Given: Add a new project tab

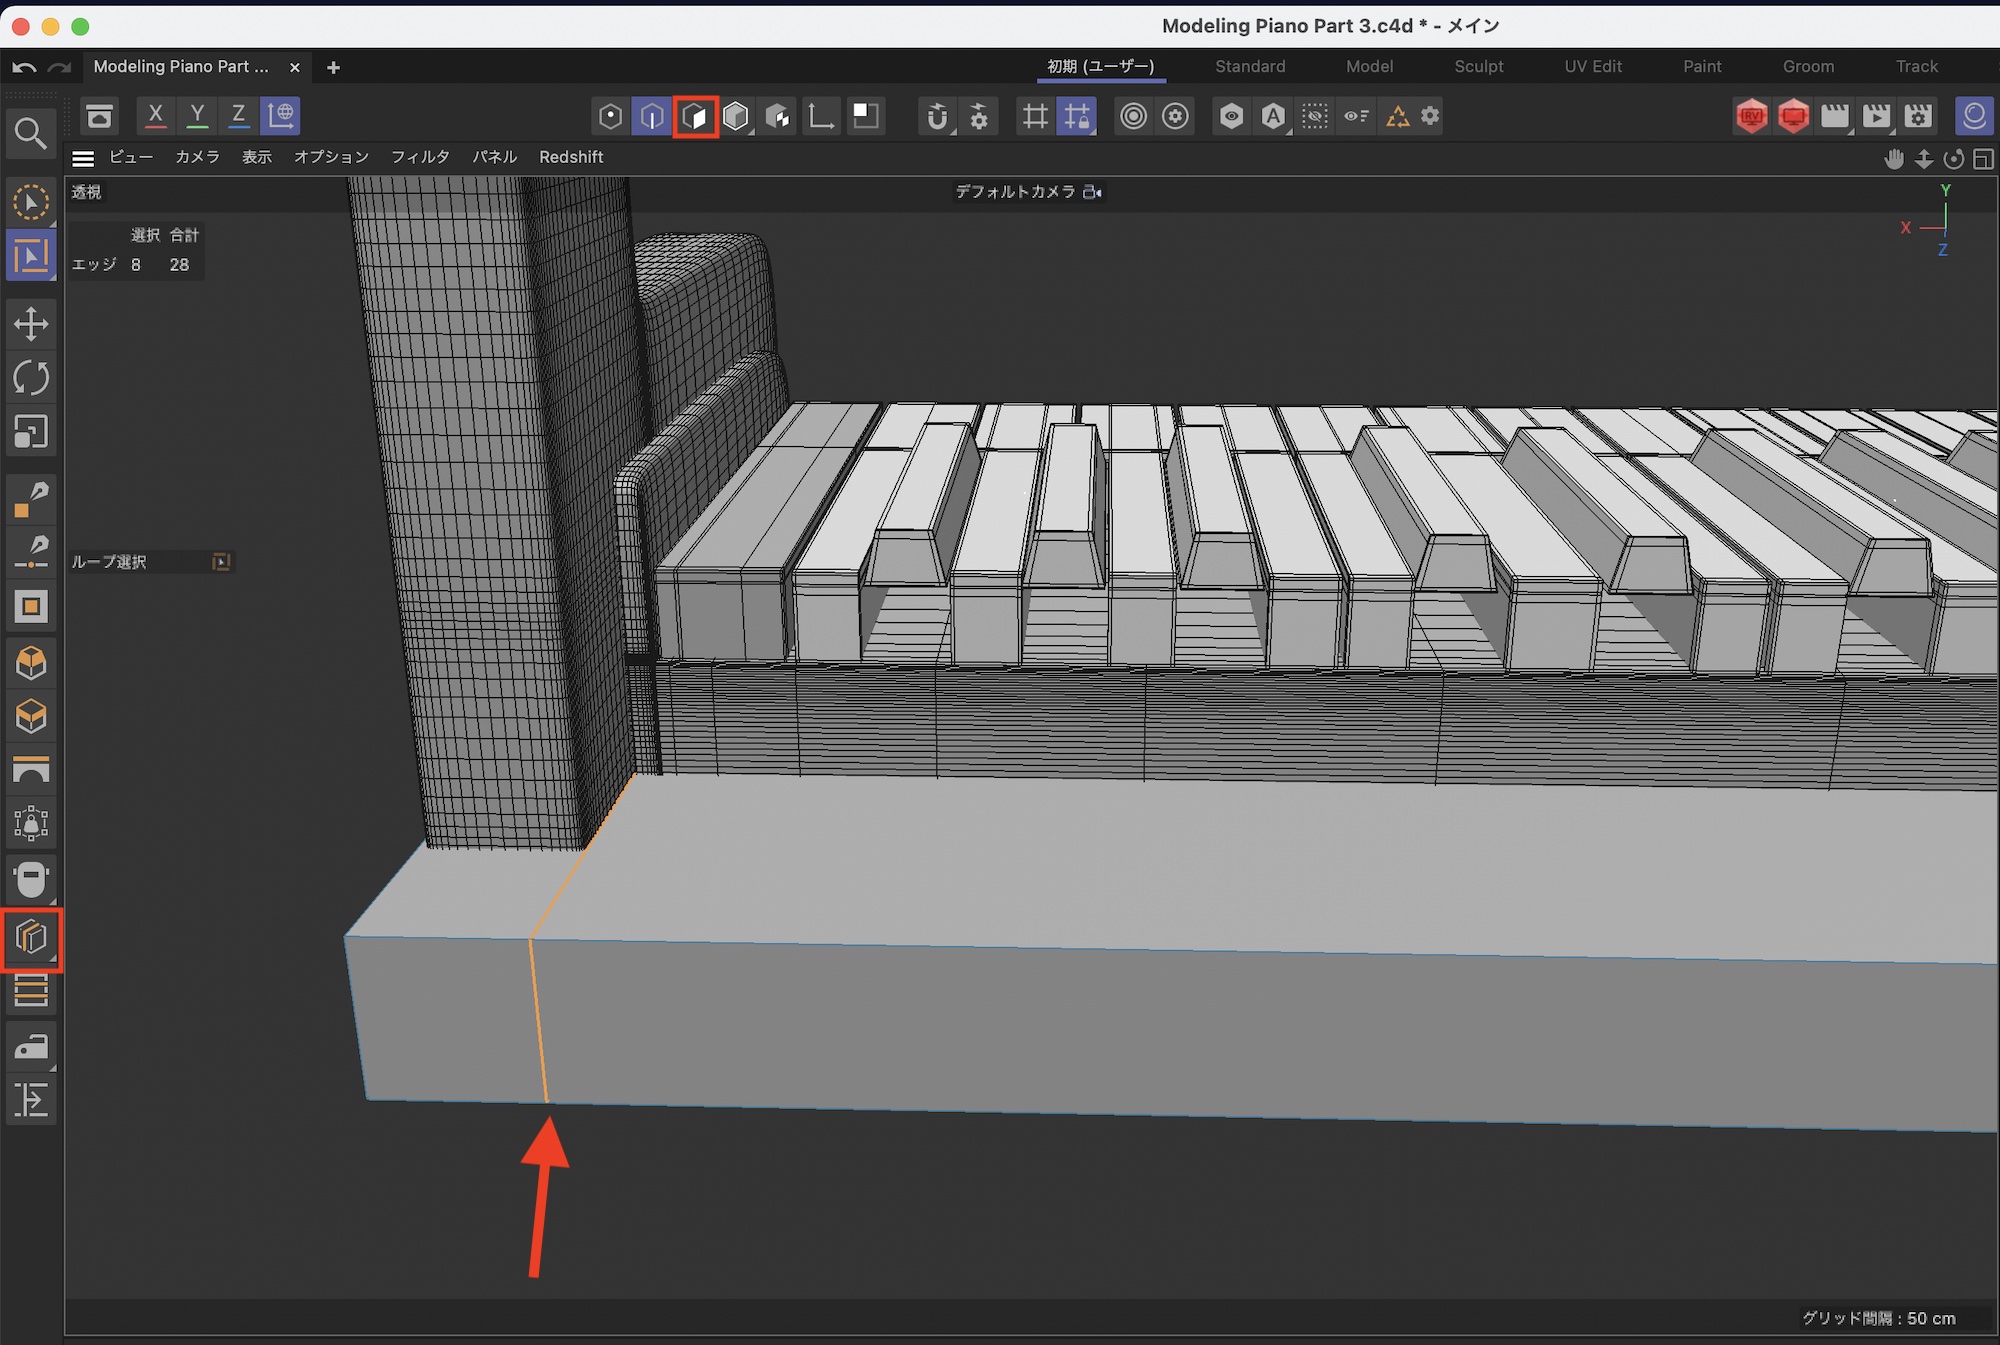Looking at the screenshot, I should (333, 67).
